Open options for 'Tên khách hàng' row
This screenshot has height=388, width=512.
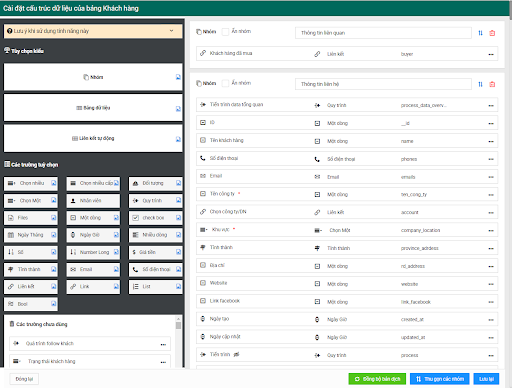point(491,141)
